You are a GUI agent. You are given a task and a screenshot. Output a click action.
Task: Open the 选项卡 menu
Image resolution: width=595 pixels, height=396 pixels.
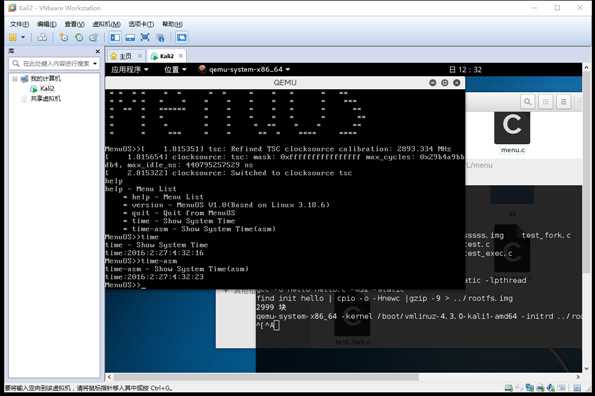[x=141, y=24]
